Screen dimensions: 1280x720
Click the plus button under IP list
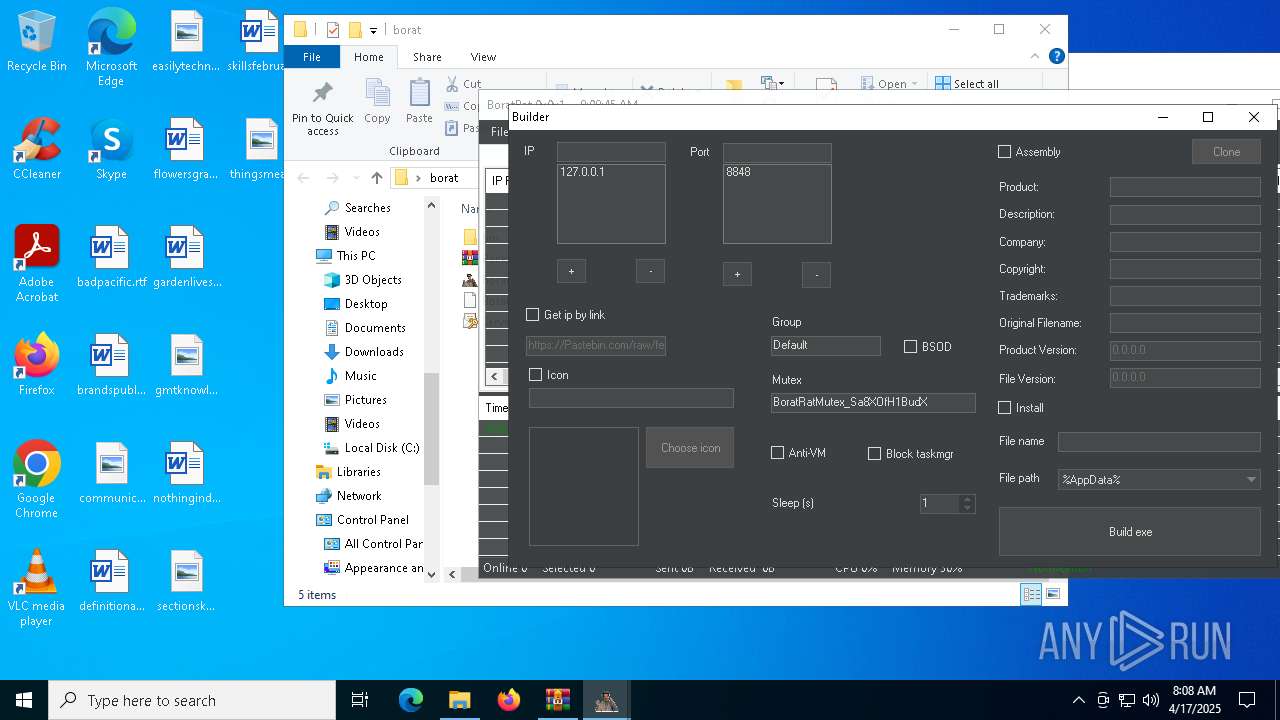tap(571, 271)
